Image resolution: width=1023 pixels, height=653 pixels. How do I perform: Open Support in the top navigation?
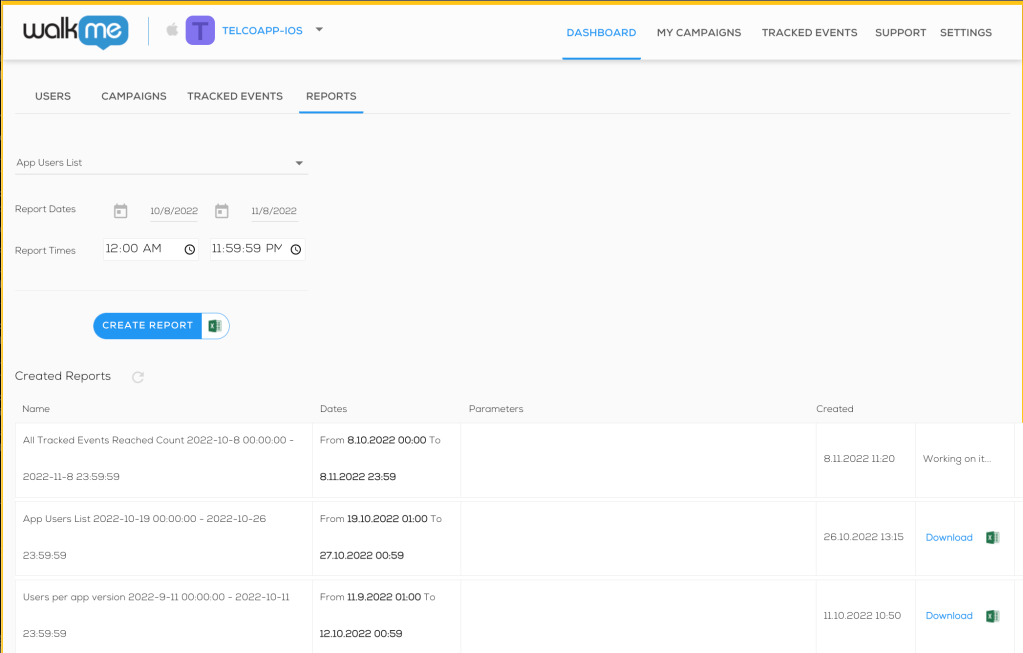pos(900,33)
